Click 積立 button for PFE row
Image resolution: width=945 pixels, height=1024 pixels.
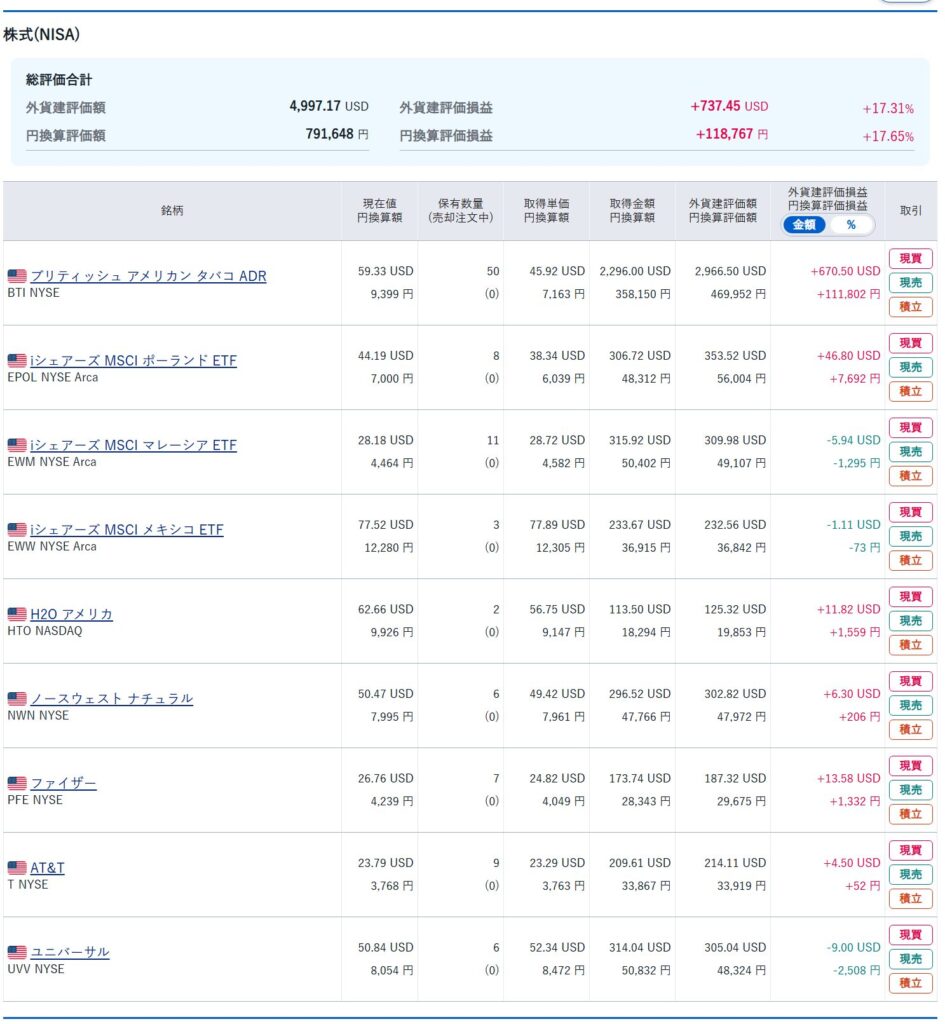(x=910, y=814)
